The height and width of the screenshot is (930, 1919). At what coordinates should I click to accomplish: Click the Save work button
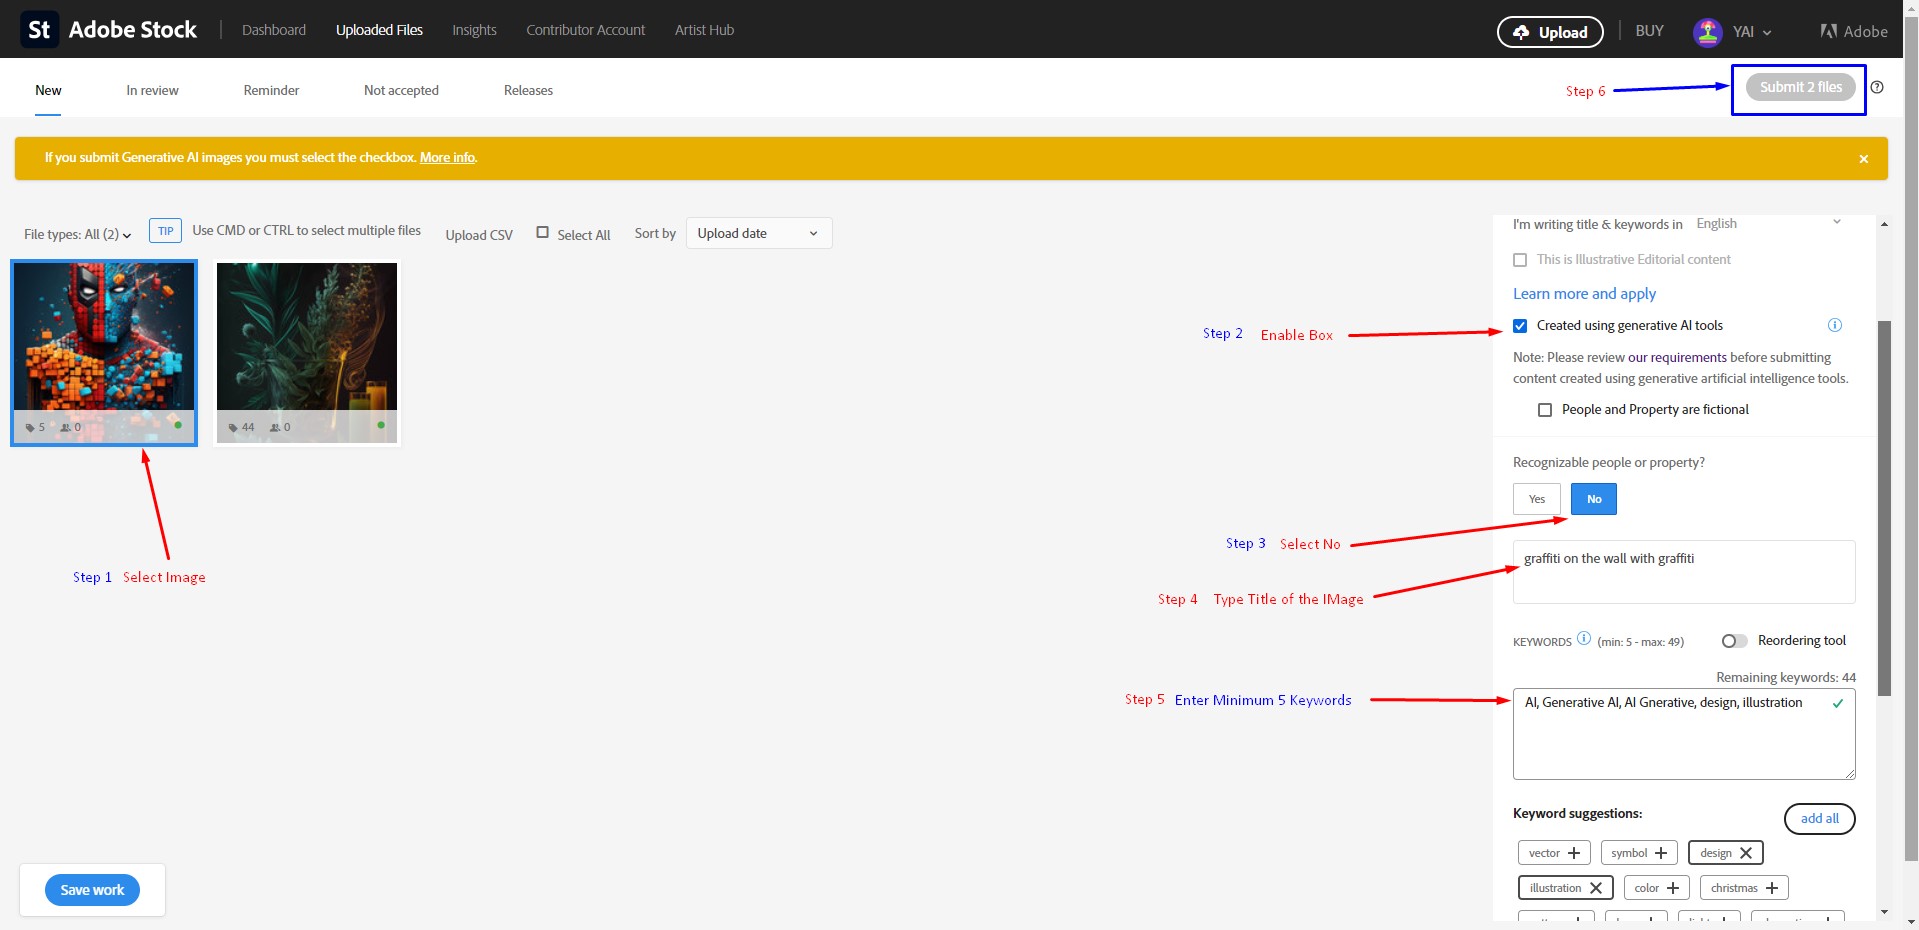(92, 890)
